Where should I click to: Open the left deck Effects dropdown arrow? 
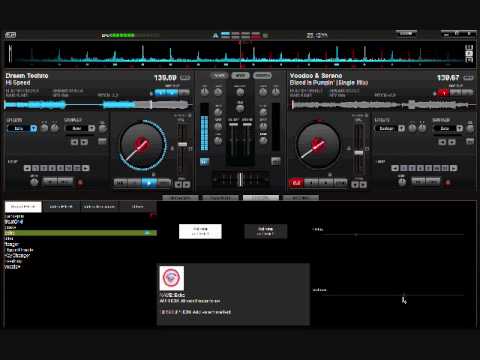[x=34, y=128]
